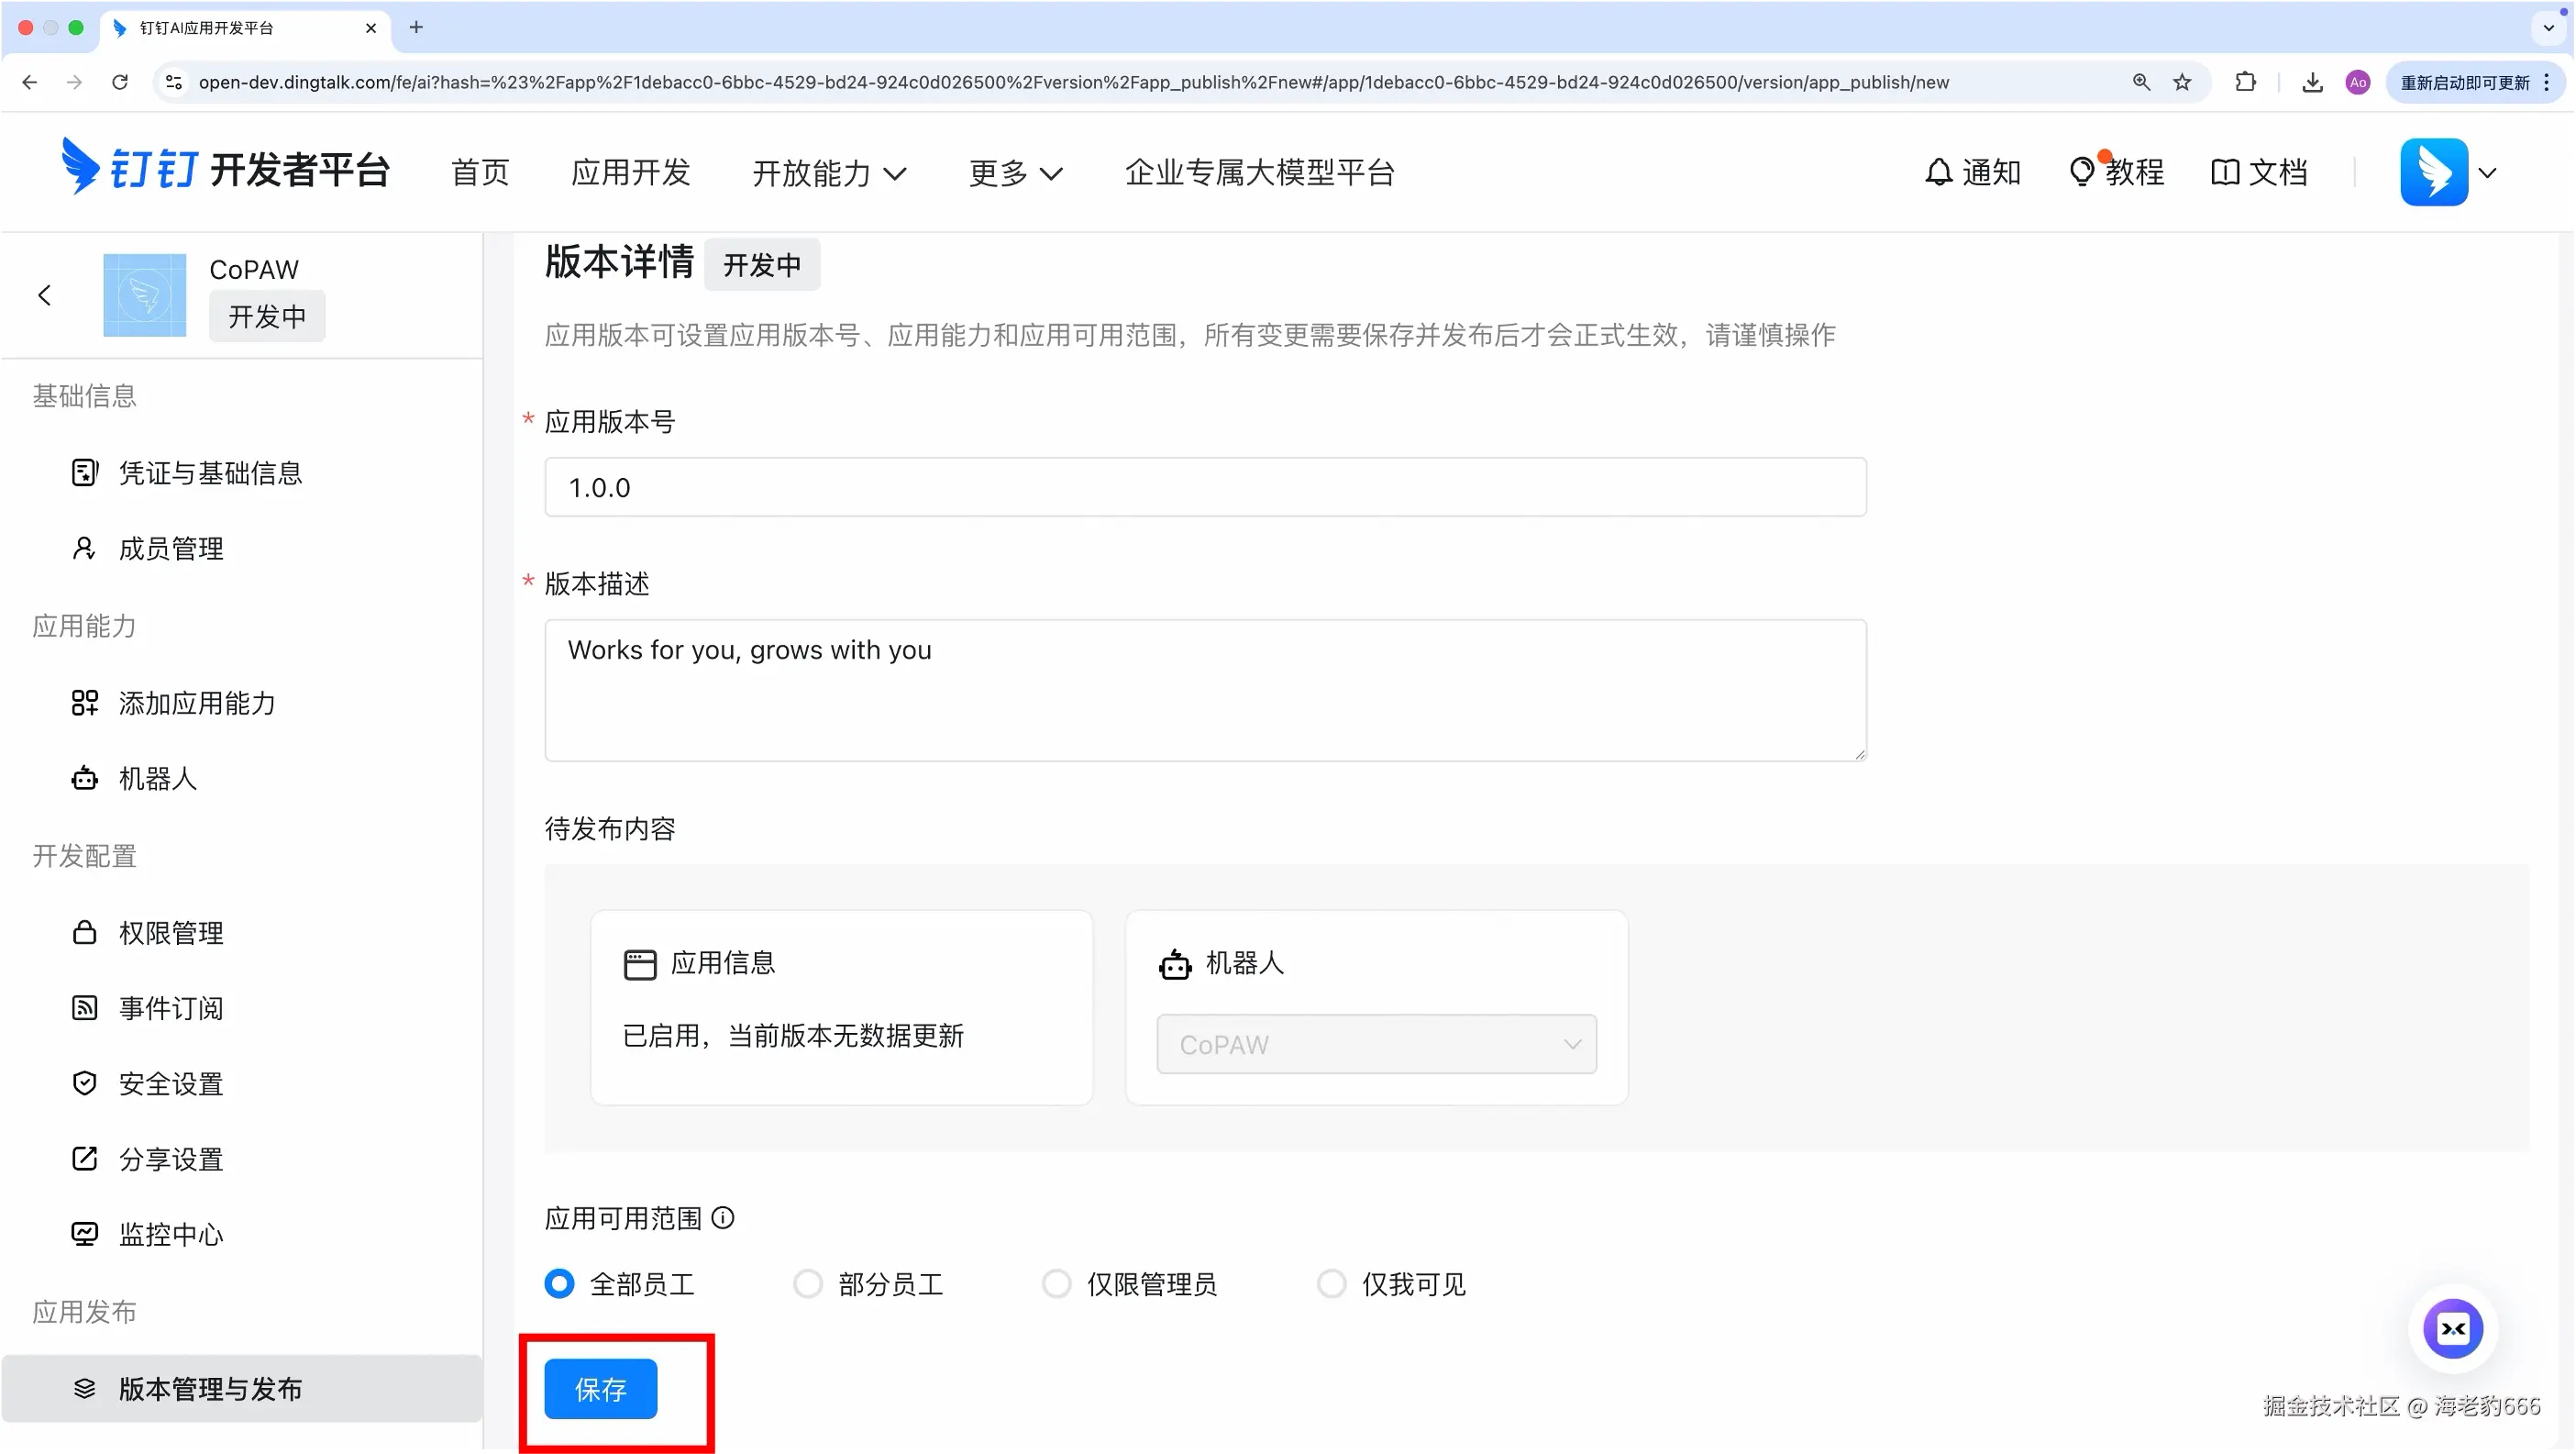Screen dimensions: 2576x1454
Task: Open 安全设置 in the sidebar
Action: pos(171,1083)
